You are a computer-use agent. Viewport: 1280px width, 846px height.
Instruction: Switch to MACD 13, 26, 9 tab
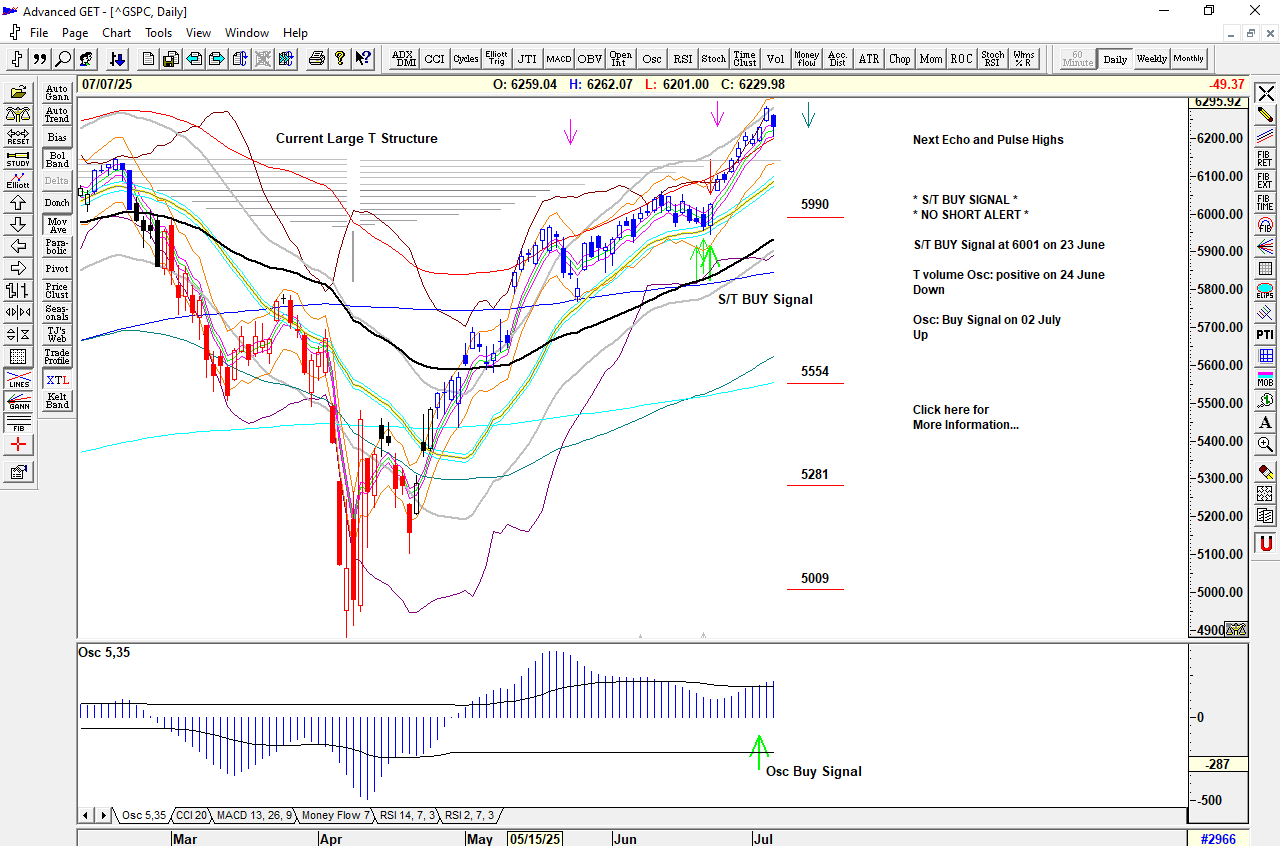point(254,815)
